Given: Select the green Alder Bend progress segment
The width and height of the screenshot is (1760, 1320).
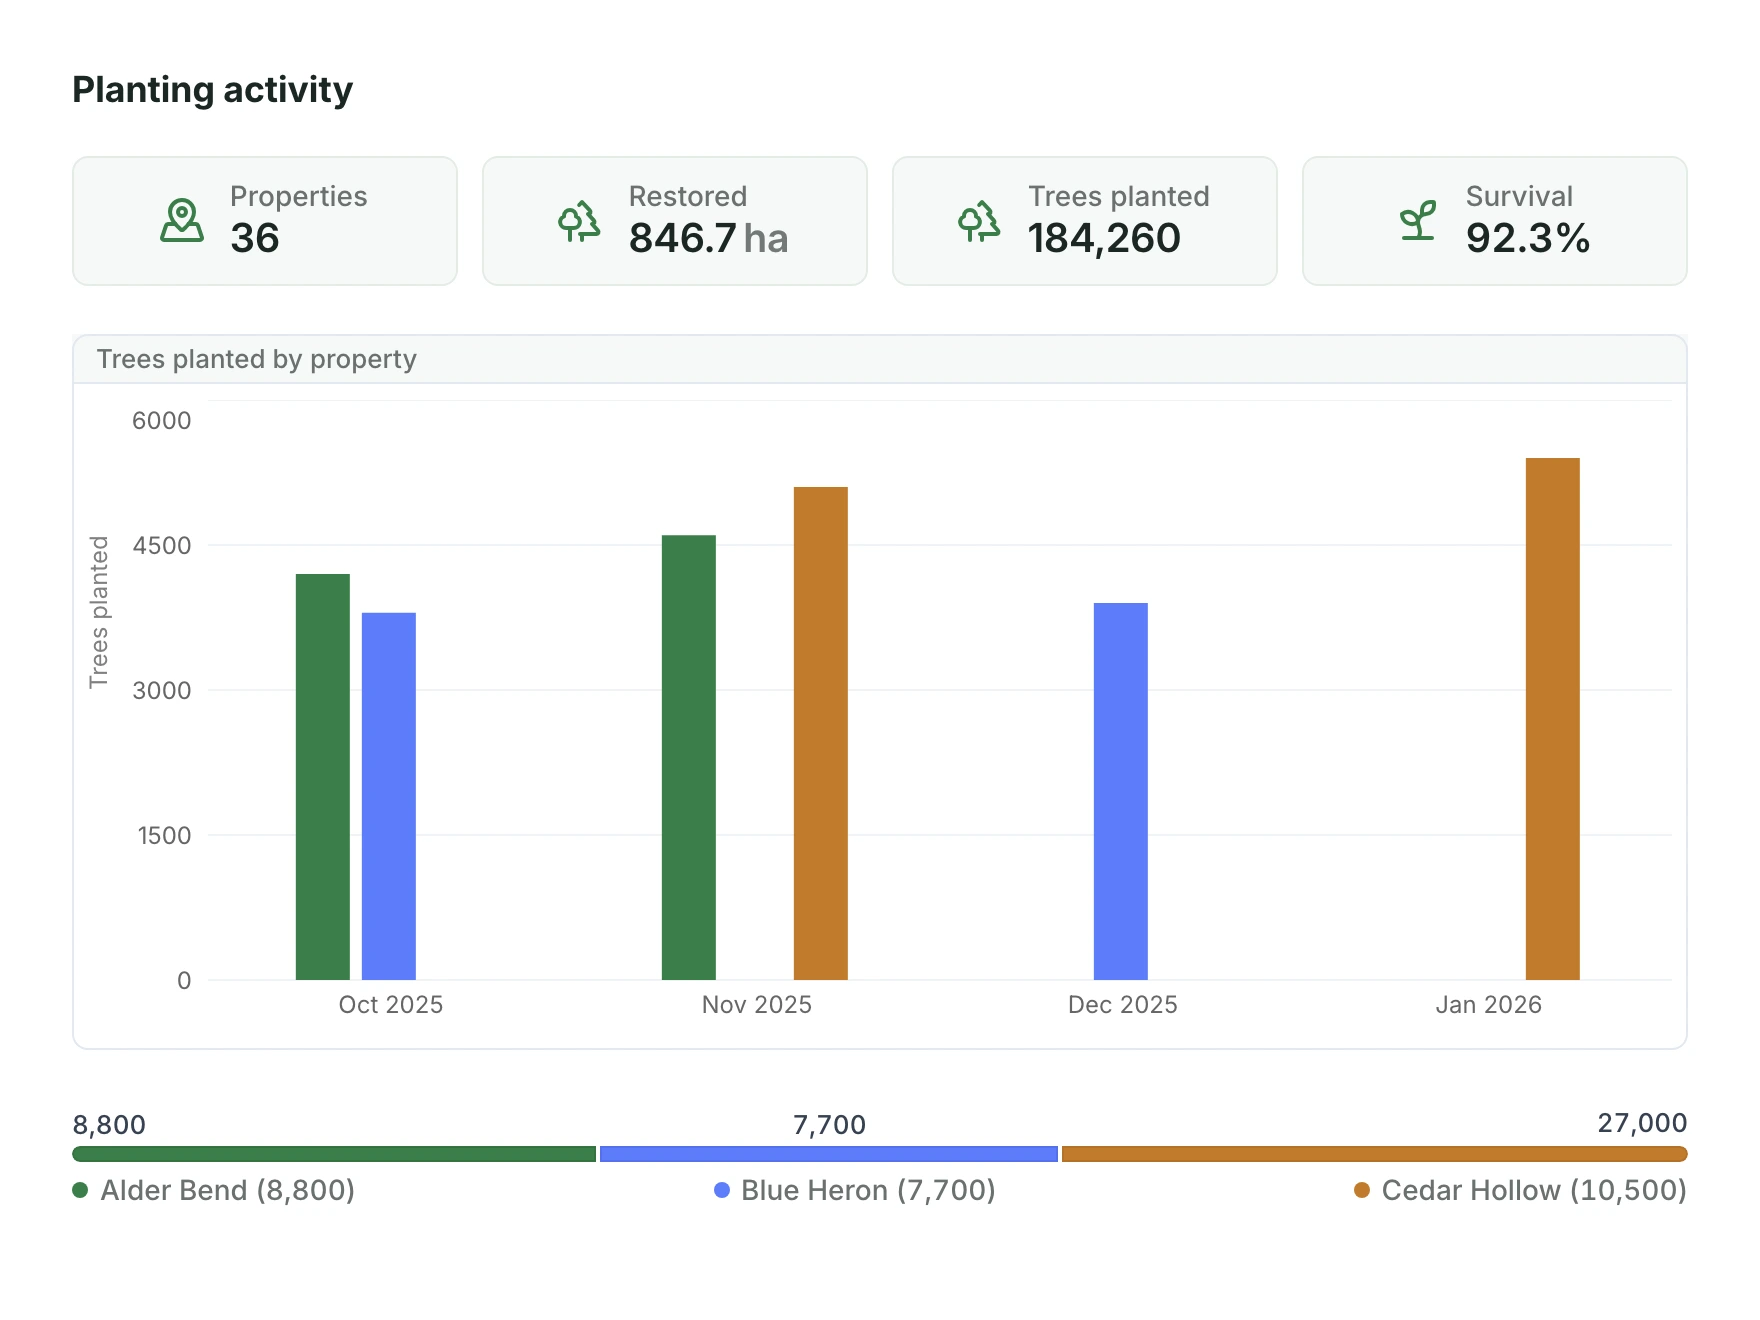Looking at the screenshot, I should [334, 1154].
